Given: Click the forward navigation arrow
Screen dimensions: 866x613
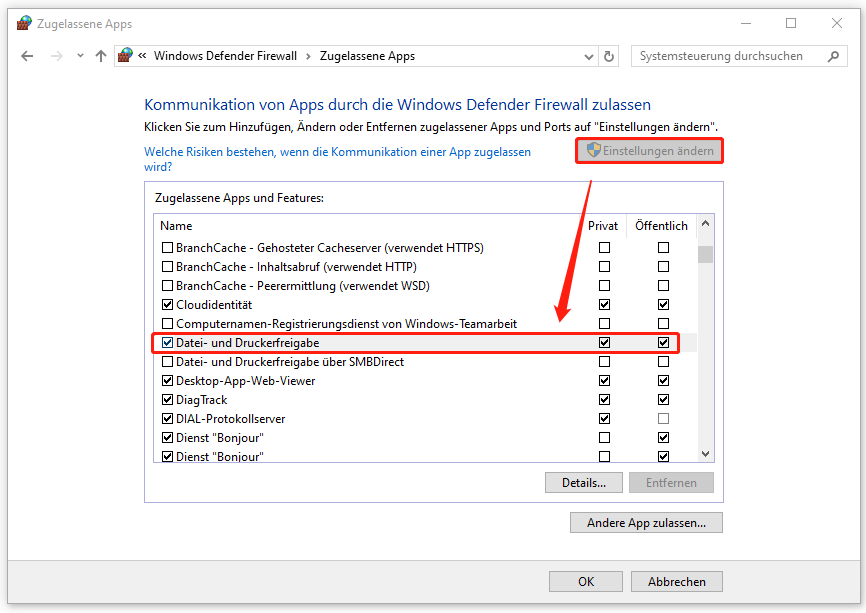Looking at the screenshot, I should (x=56, y=56).
